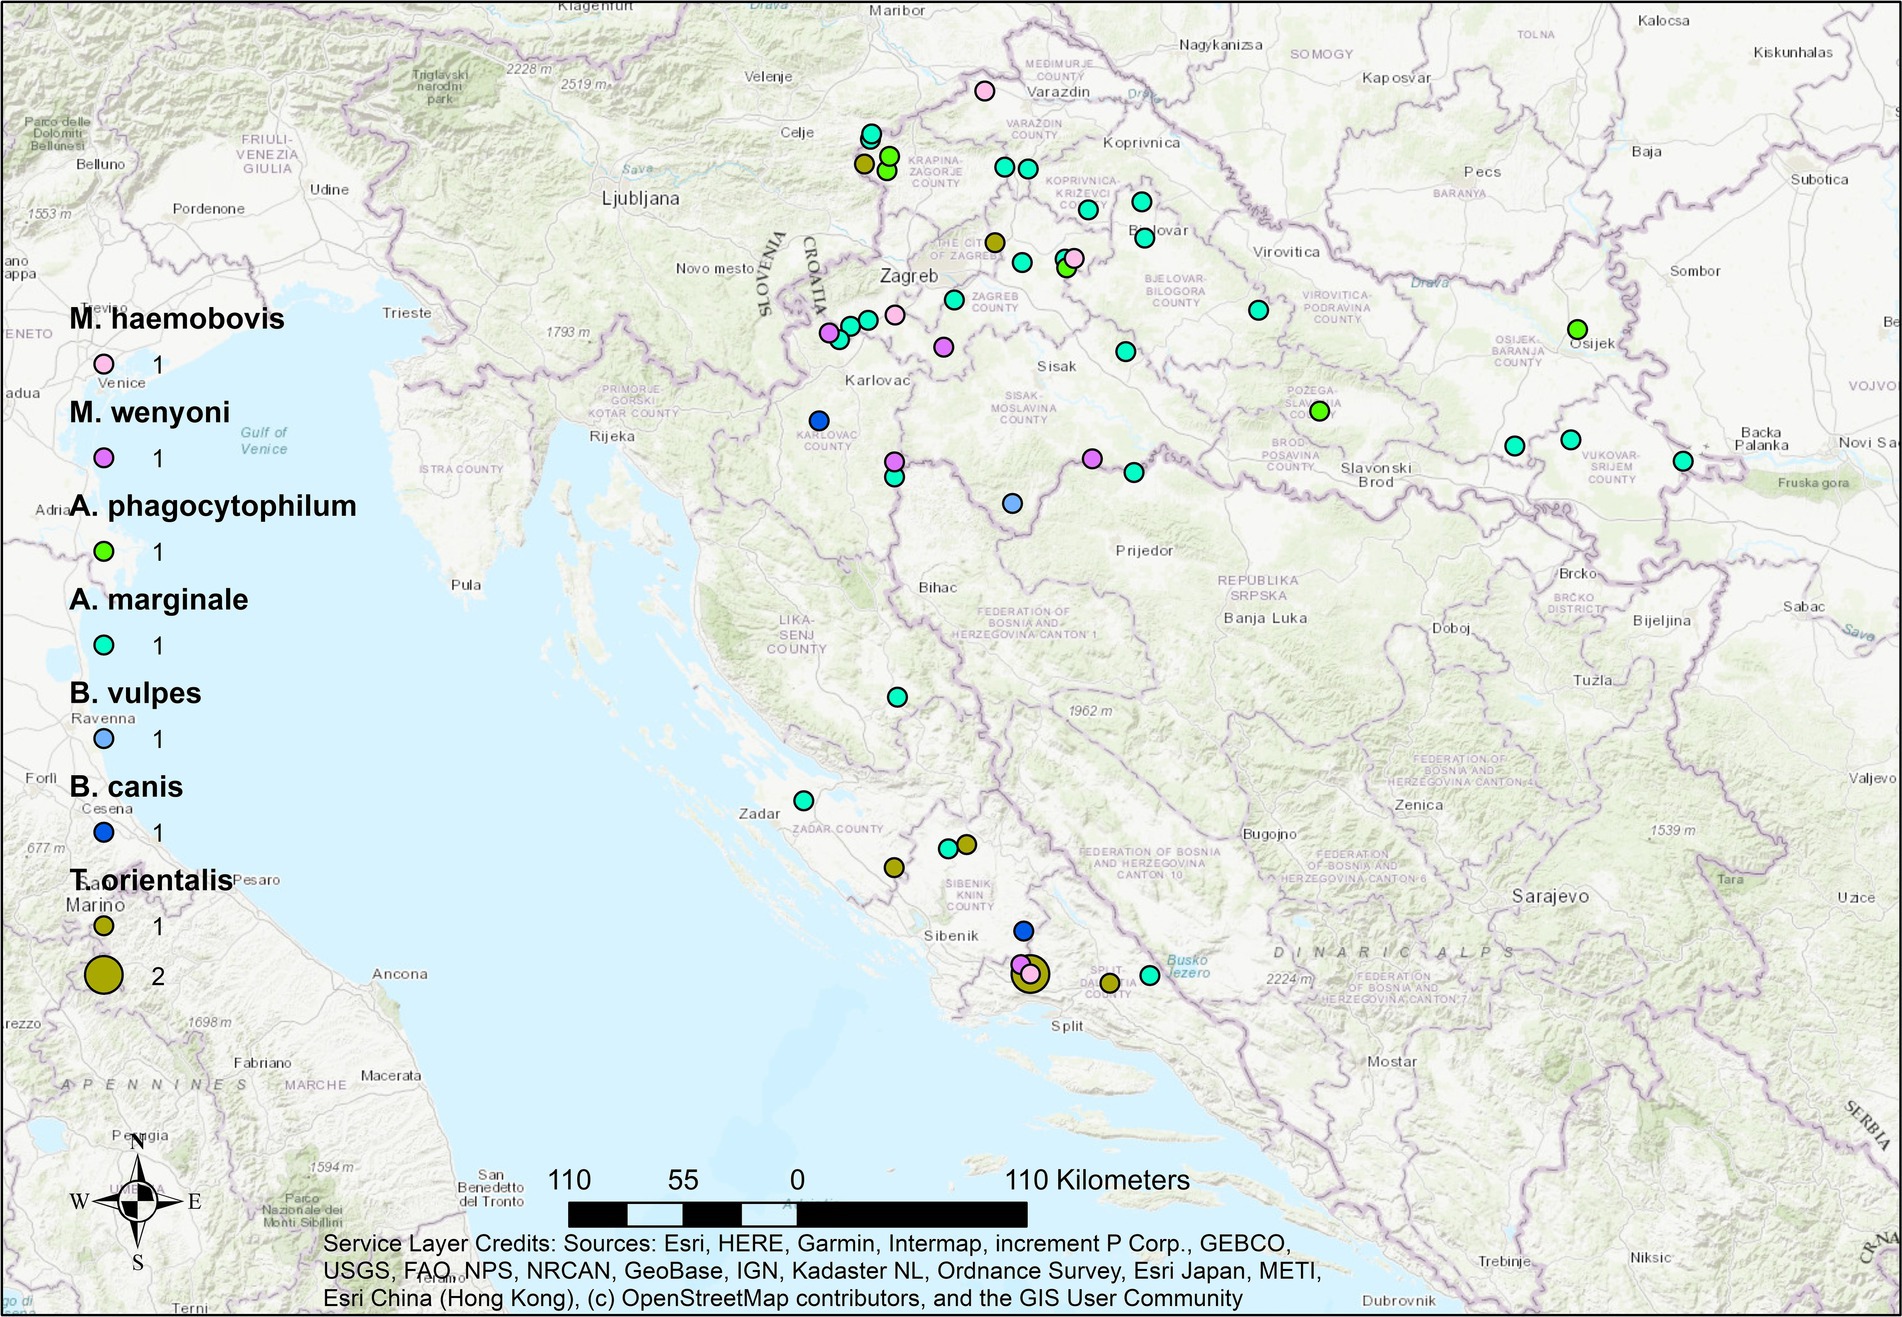Click the light-blue marker north of Prijedor

[1012, 504]
